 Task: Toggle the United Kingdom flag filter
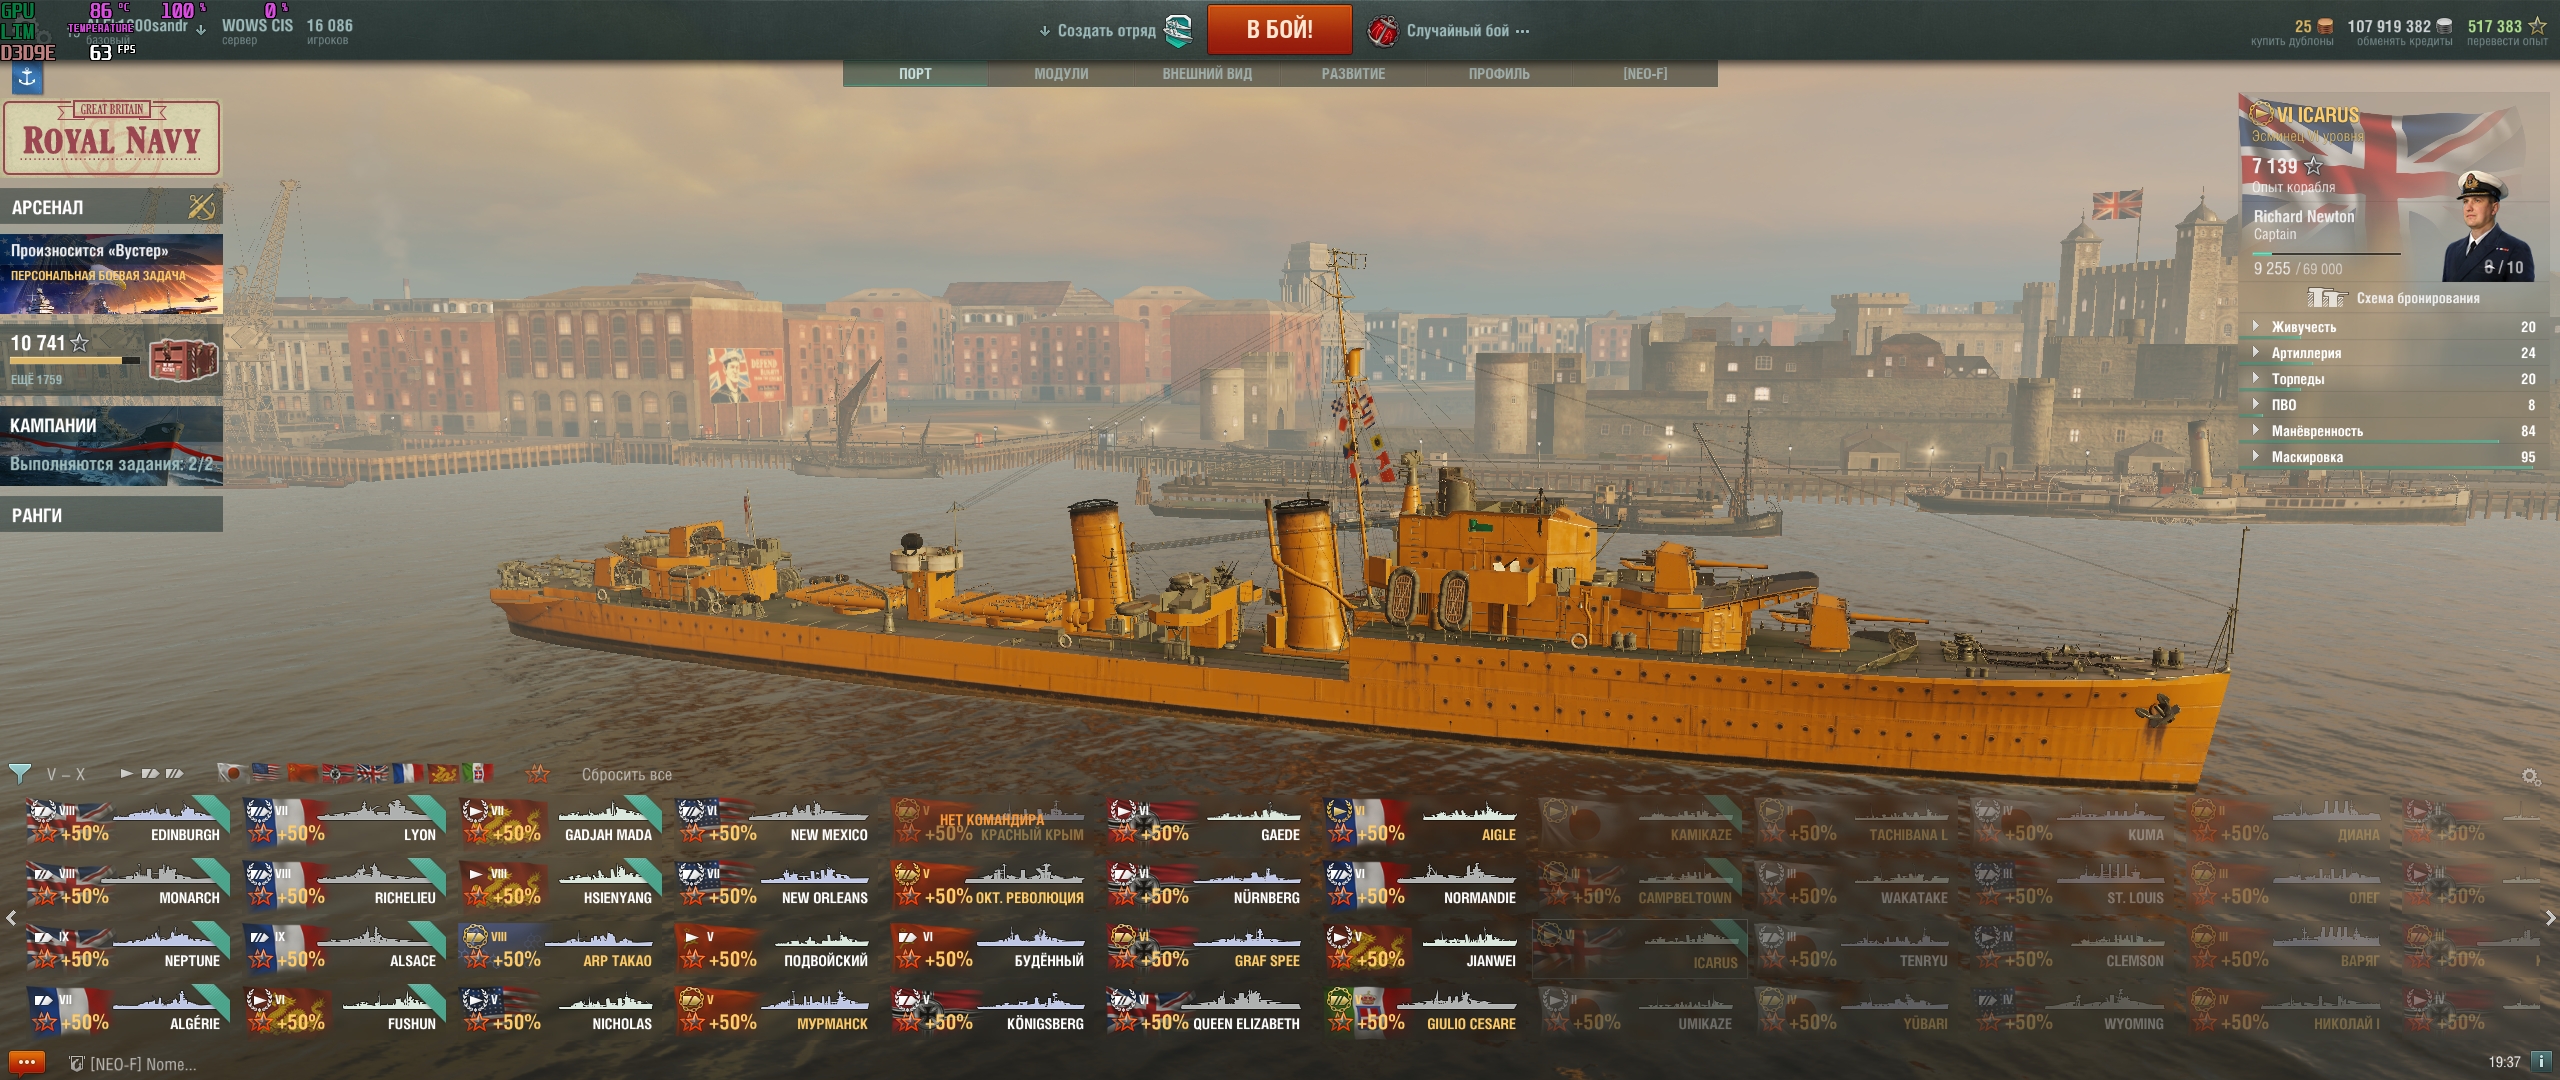pos(372,773)
